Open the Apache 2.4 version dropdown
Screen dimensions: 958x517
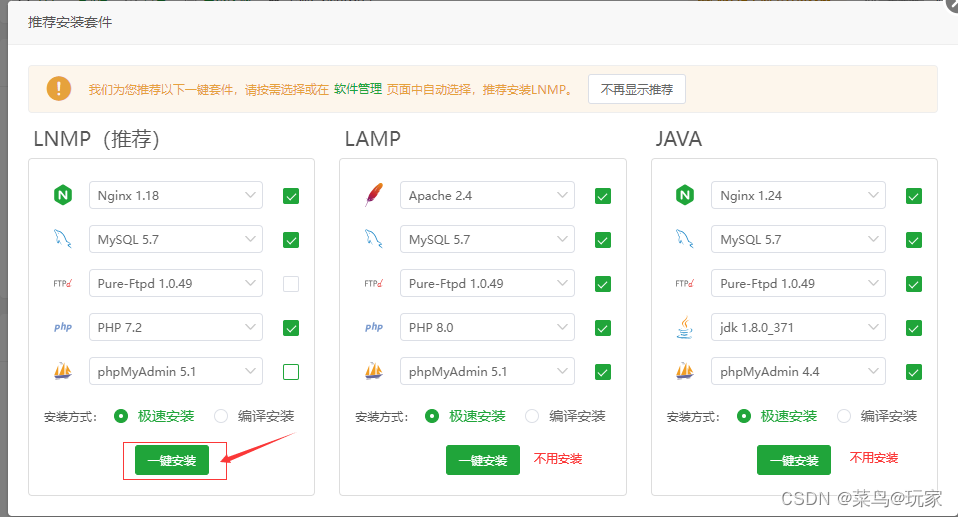pyautogui.click(x=488, y=196)
